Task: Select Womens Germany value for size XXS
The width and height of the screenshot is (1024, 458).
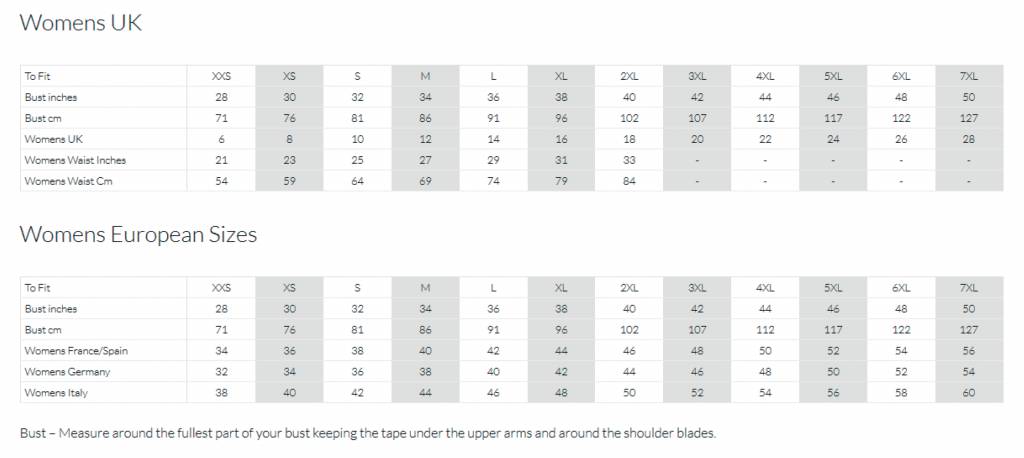Action: pos(221,372)
